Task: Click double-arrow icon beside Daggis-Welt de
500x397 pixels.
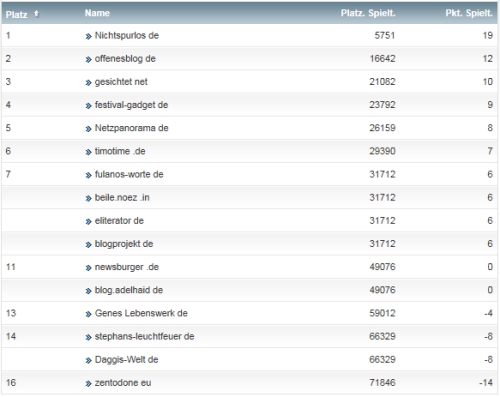Action: pos(88,361)
